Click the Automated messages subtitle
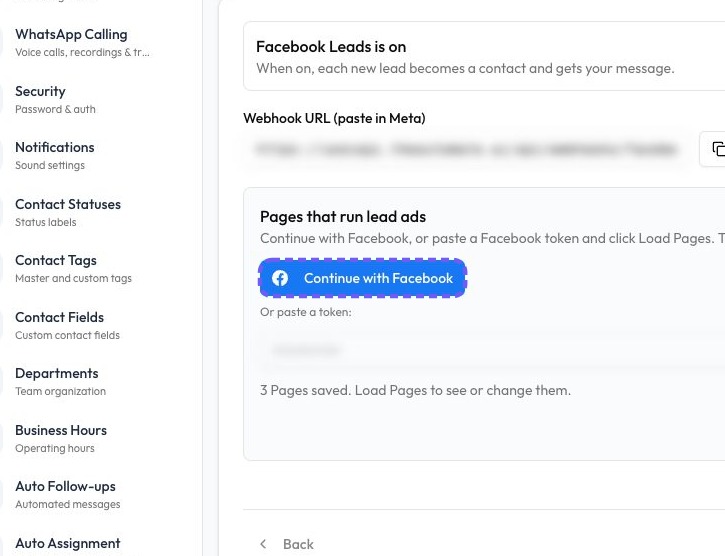 68,504
